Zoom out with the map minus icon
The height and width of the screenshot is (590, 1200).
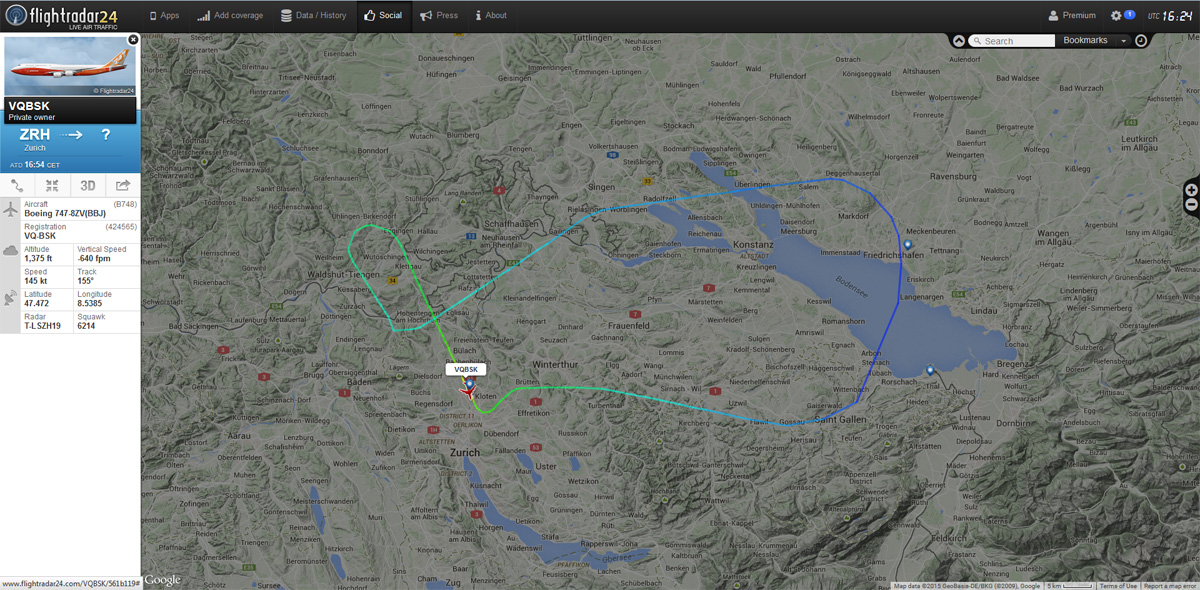click(1190, 204)
